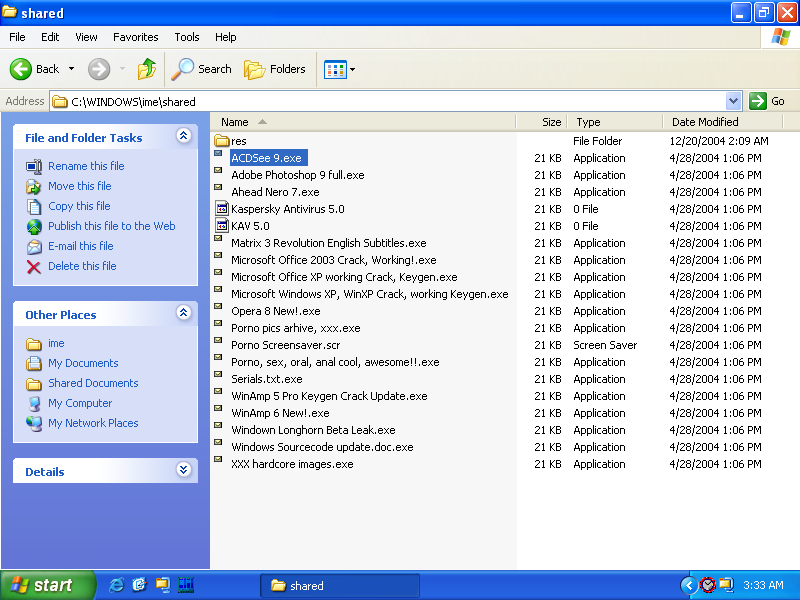Click the red Delete X icon
The height and width of the screenshot is (600, 800).
pos(34,266)
